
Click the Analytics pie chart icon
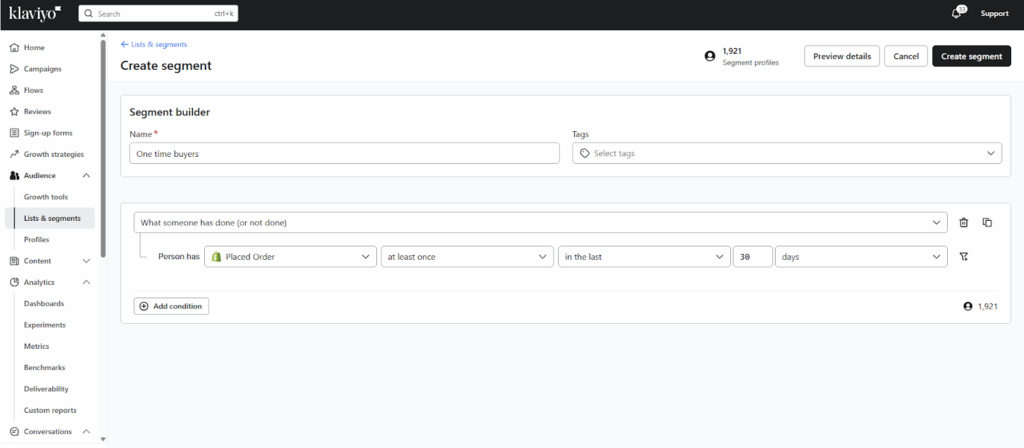pos(14,282)
